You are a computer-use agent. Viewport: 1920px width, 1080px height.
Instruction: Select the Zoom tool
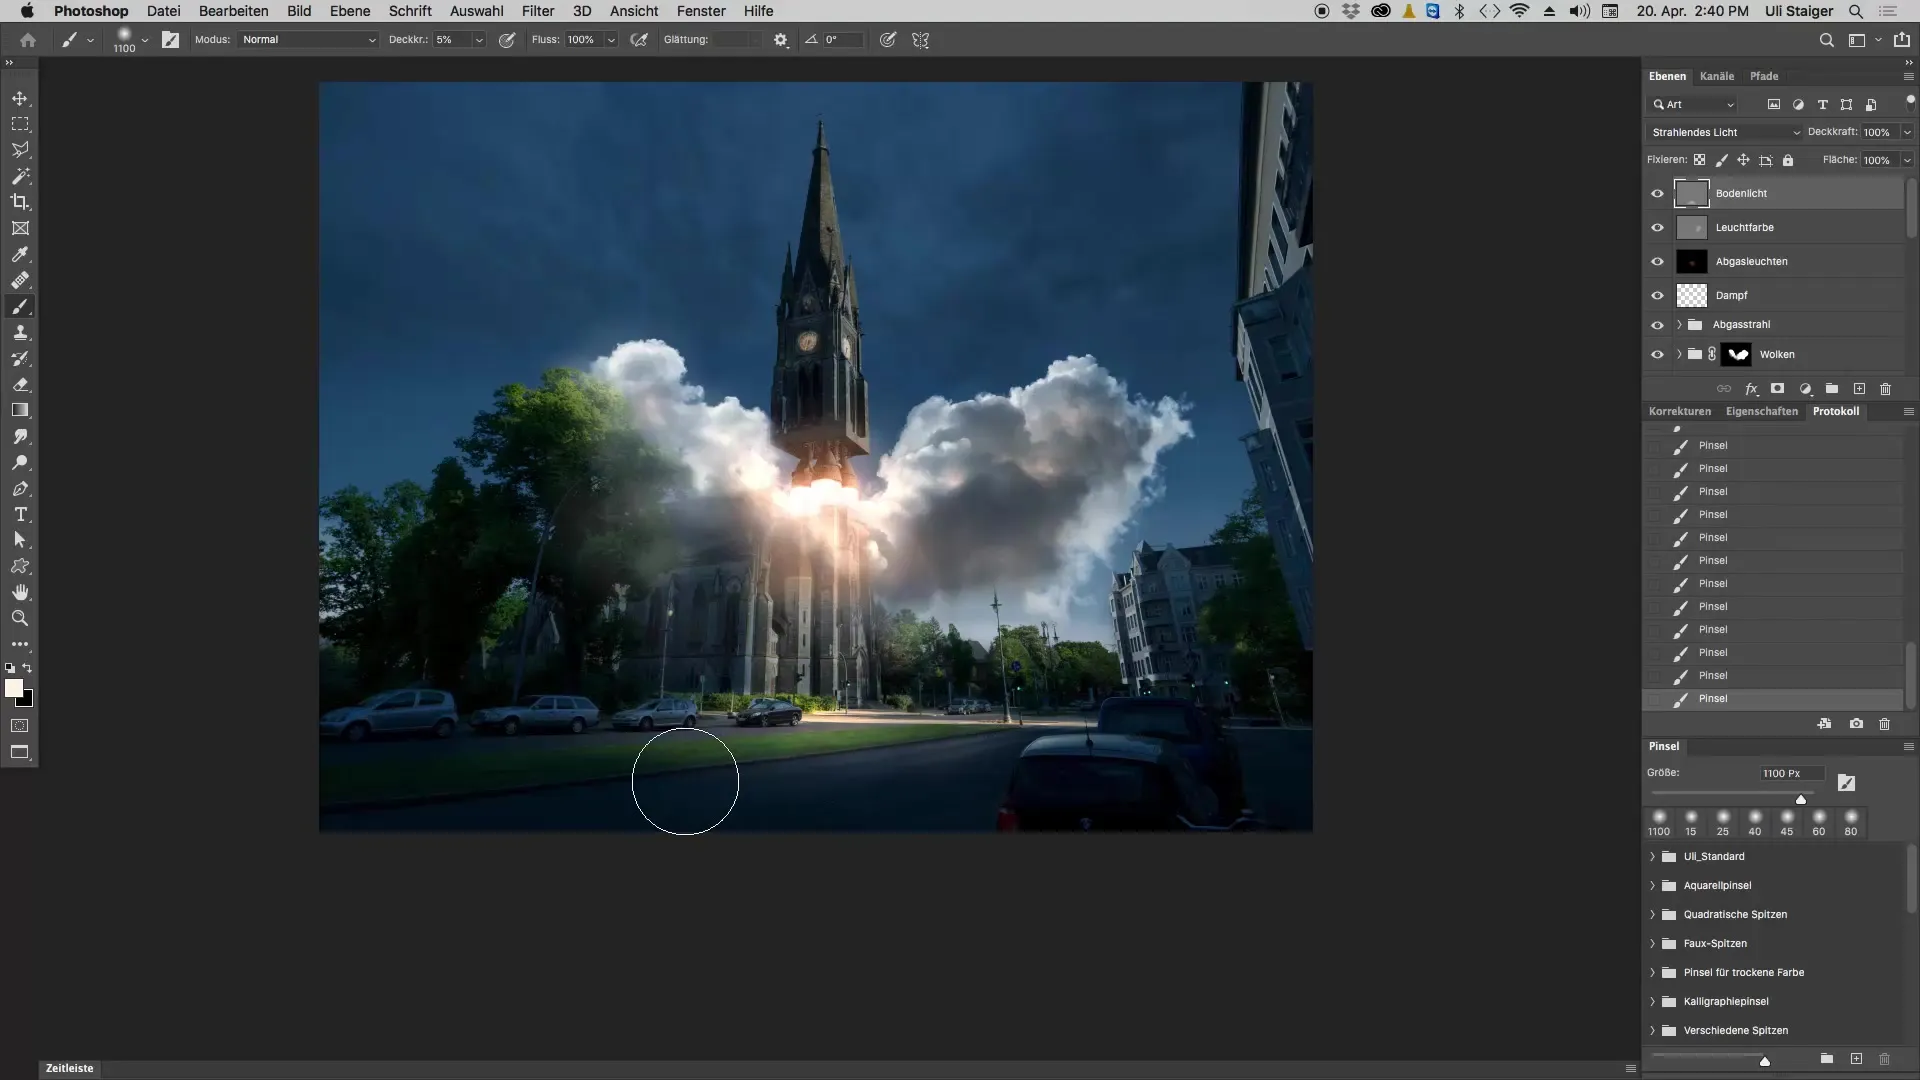coord(20,618)
